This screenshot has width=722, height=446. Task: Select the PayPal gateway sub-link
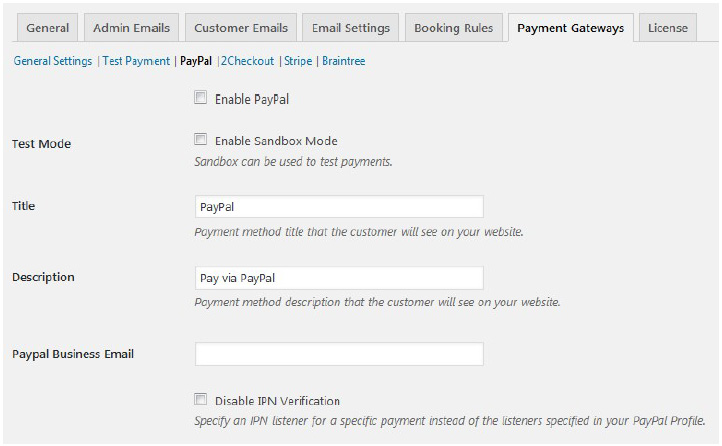(196, 61)
